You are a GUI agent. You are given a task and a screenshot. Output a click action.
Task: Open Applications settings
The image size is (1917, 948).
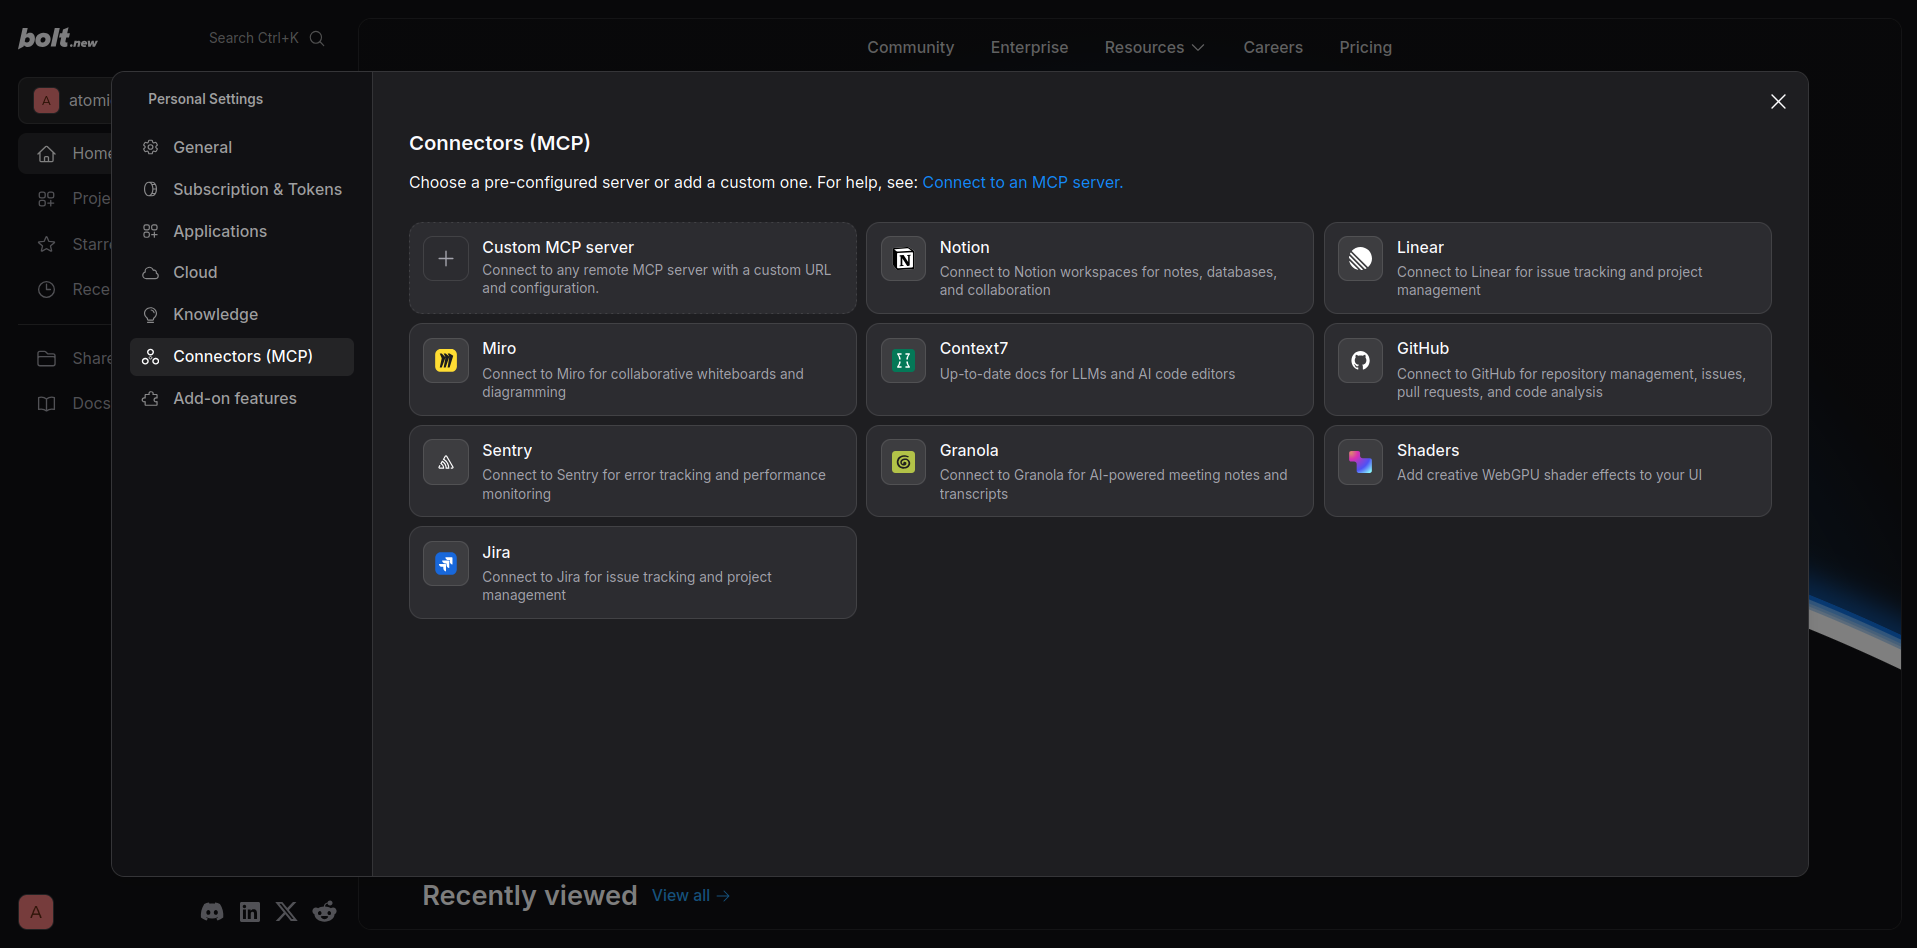[242, 231]
